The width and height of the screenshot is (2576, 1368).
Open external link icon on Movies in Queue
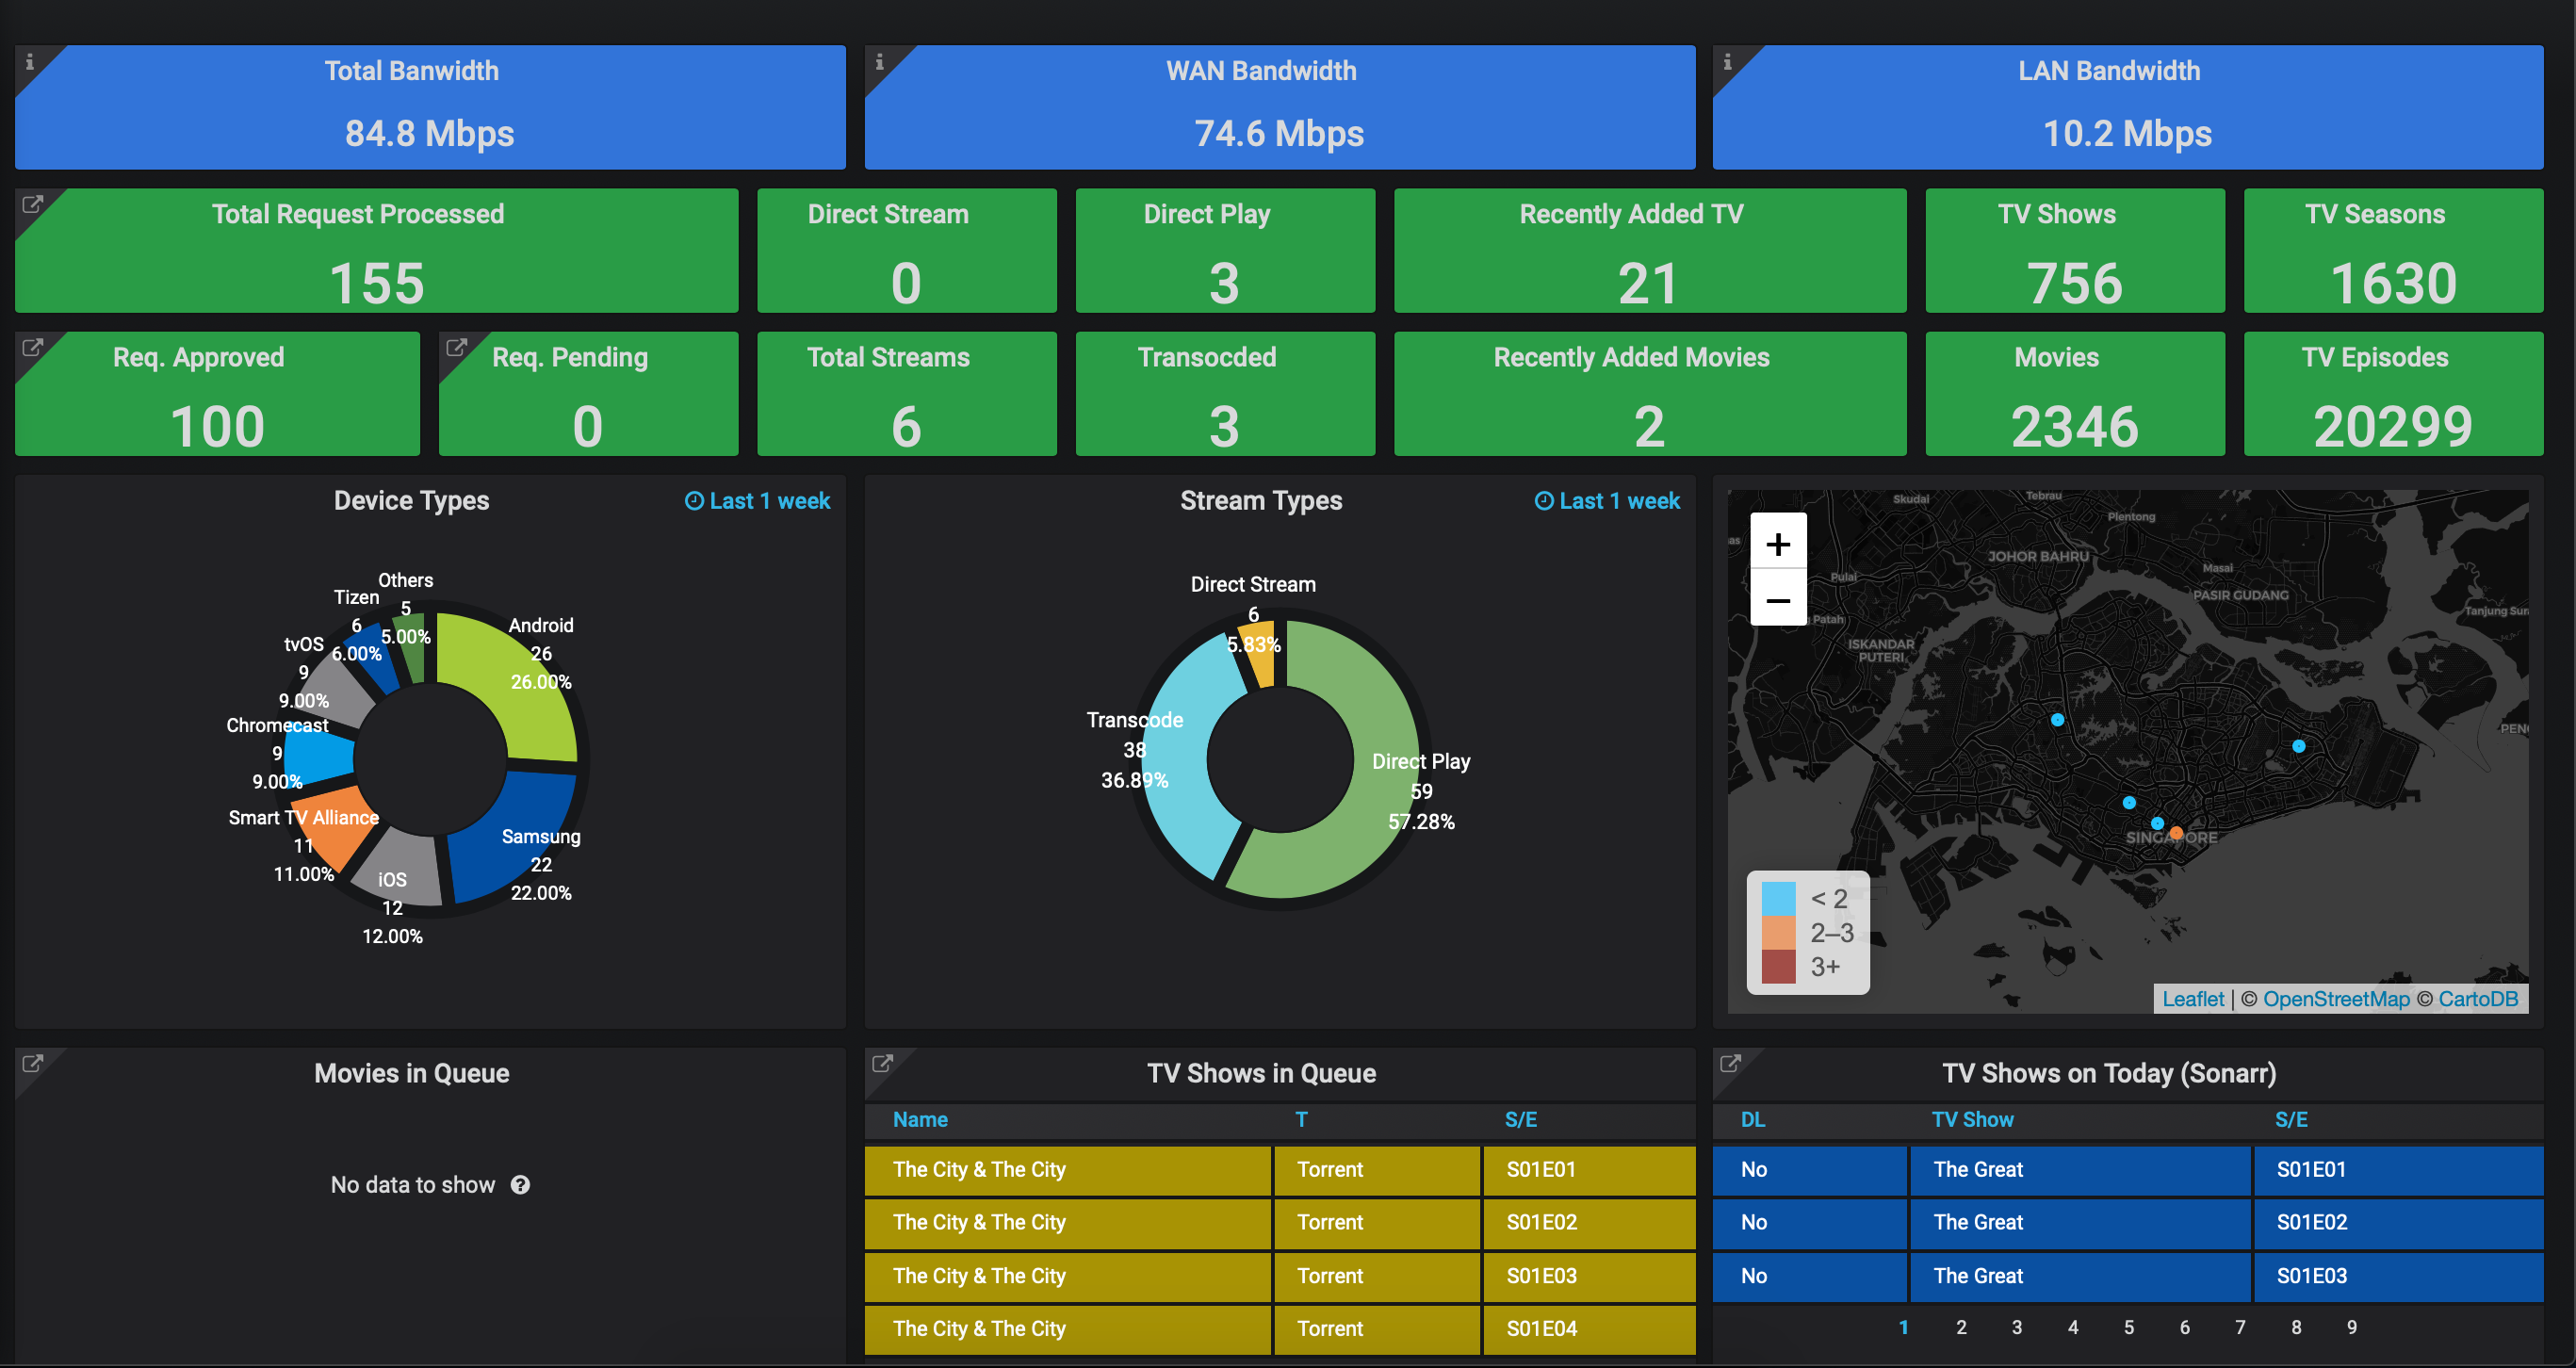point(32,1063)
